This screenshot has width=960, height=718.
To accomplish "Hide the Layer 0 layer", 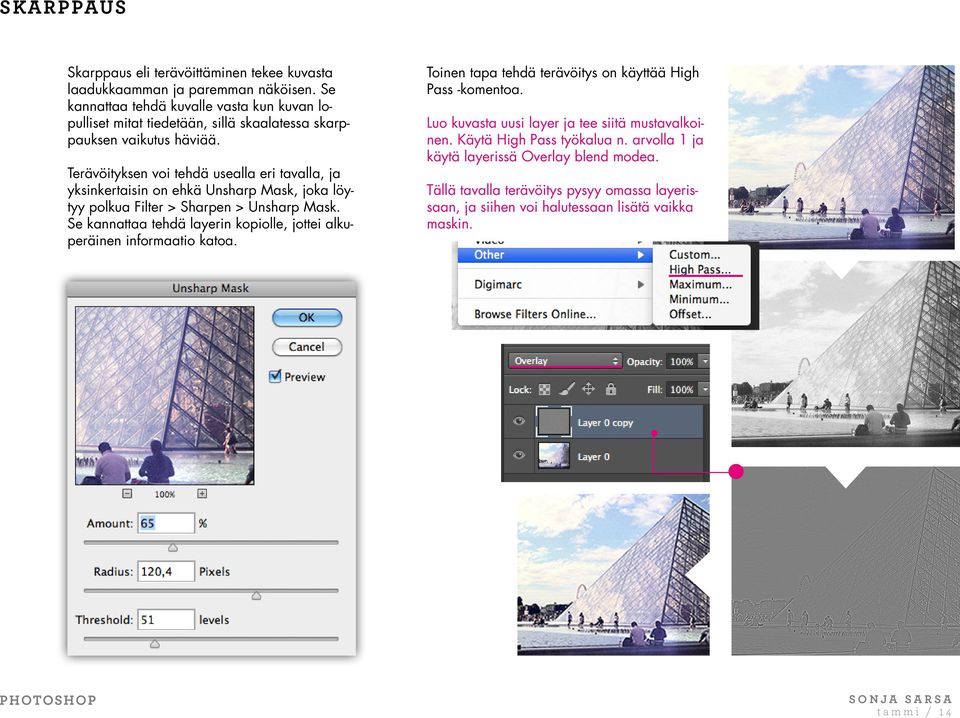I will (519, 455).
